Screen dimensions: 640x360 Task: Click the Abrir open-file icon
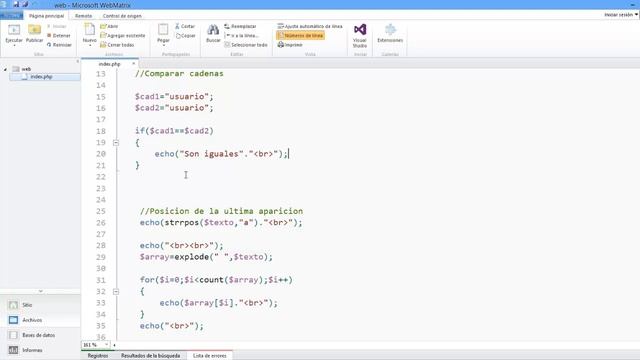click(103, 26)
